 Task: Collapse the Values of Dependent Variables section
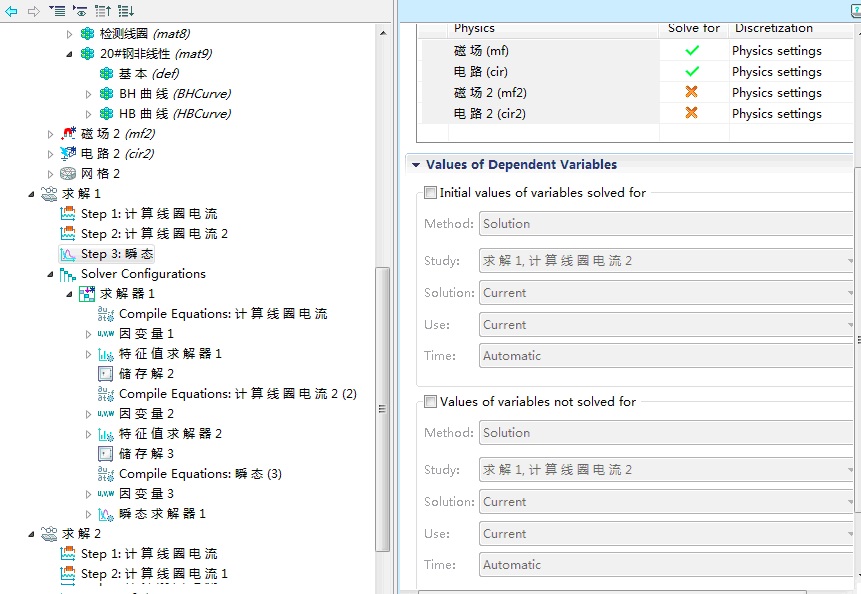pos(415,165)
